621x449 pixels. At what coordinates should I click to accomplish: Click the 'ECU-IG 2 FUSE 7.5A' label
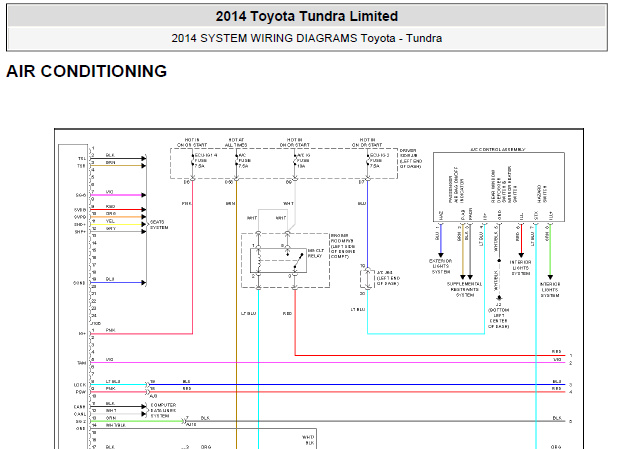379,160
